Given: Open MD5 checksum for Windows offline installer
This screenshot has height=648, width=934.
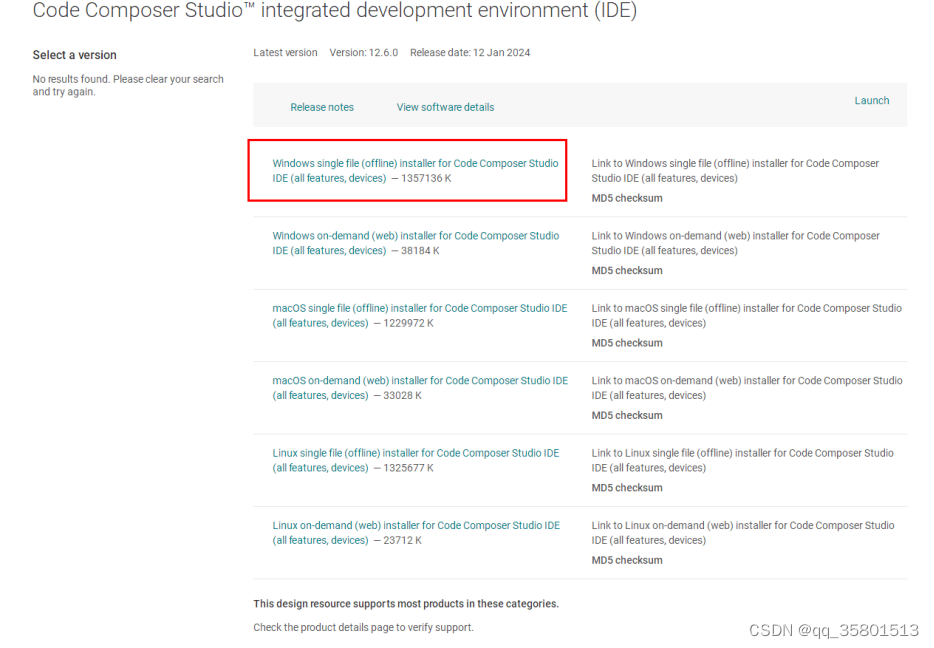Looking at the screenshot, I should tap(627, 198).
